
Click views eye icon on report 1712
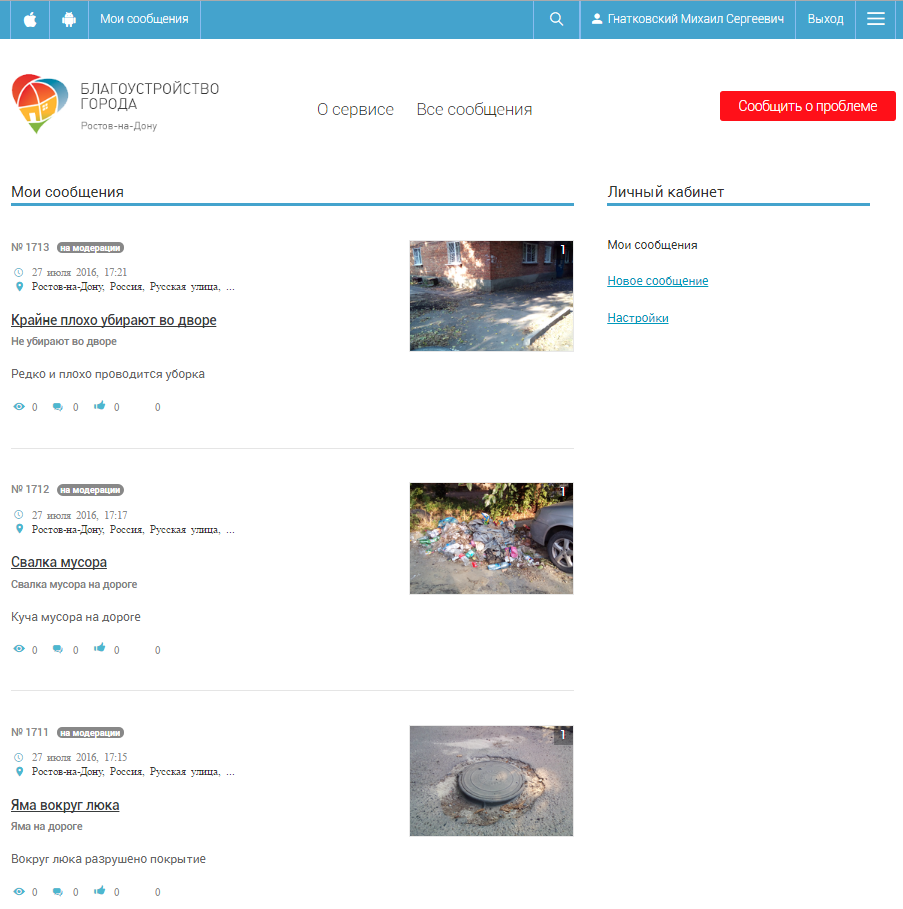coord(19,649)
